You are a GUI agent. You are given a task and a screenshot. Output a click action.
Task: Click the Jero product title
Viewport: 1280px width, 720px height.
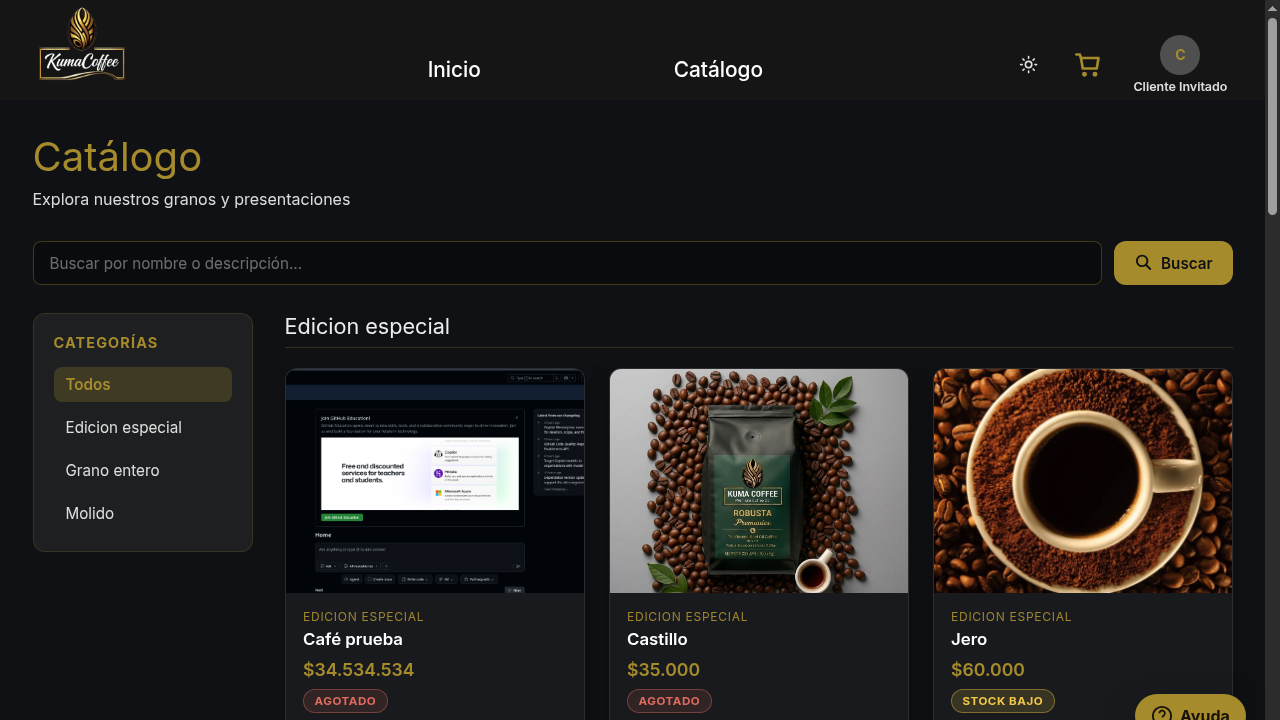tap(969, 639)
